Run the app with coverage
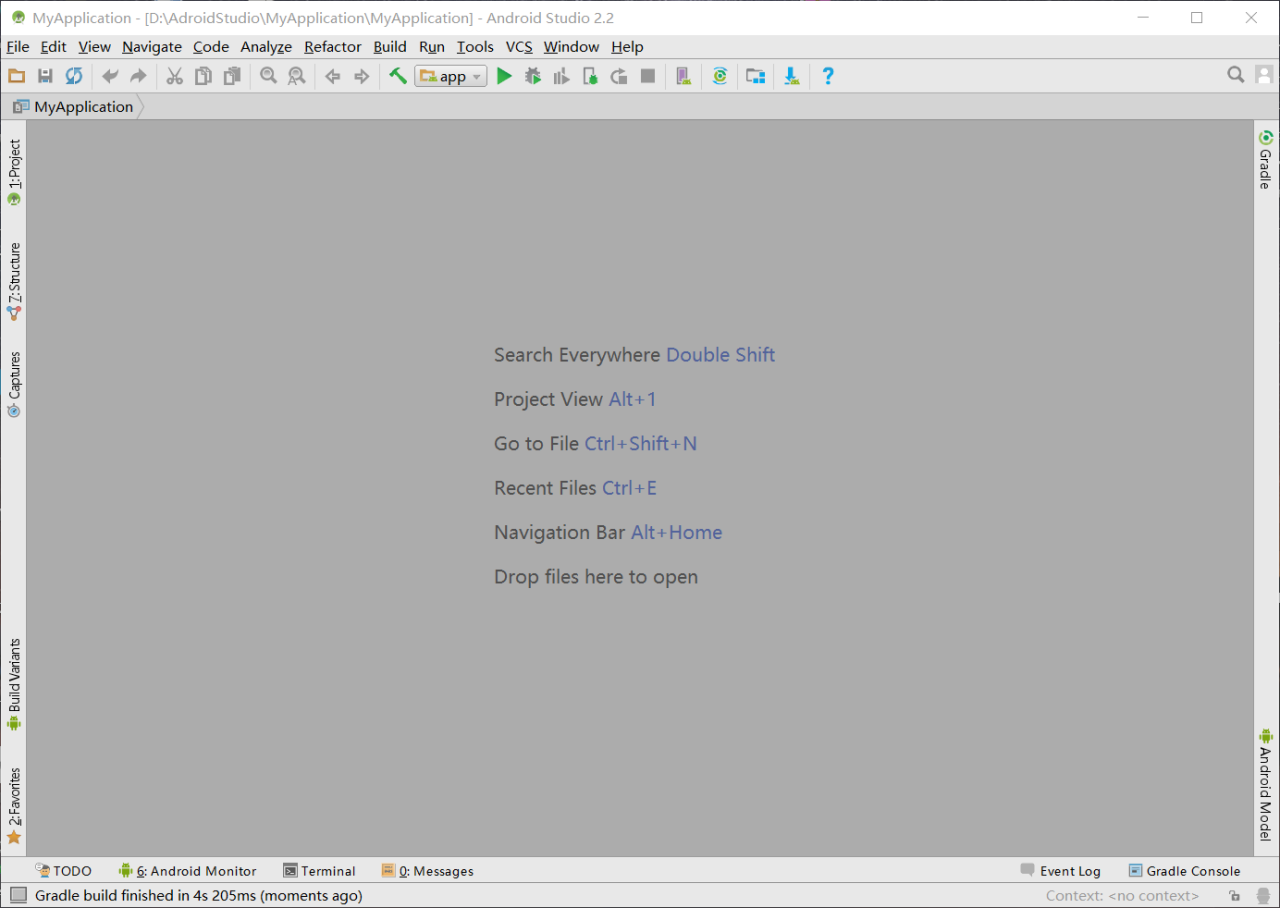 561,76
